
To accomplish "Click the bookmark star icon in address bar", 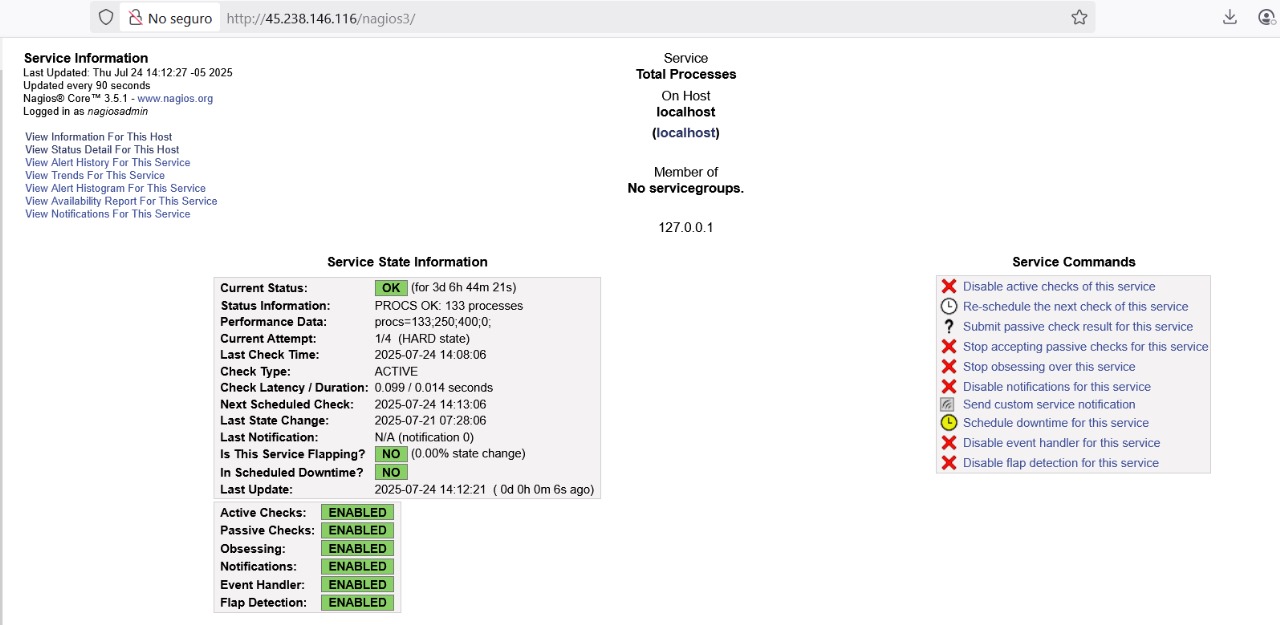I will click(1079, 17).
